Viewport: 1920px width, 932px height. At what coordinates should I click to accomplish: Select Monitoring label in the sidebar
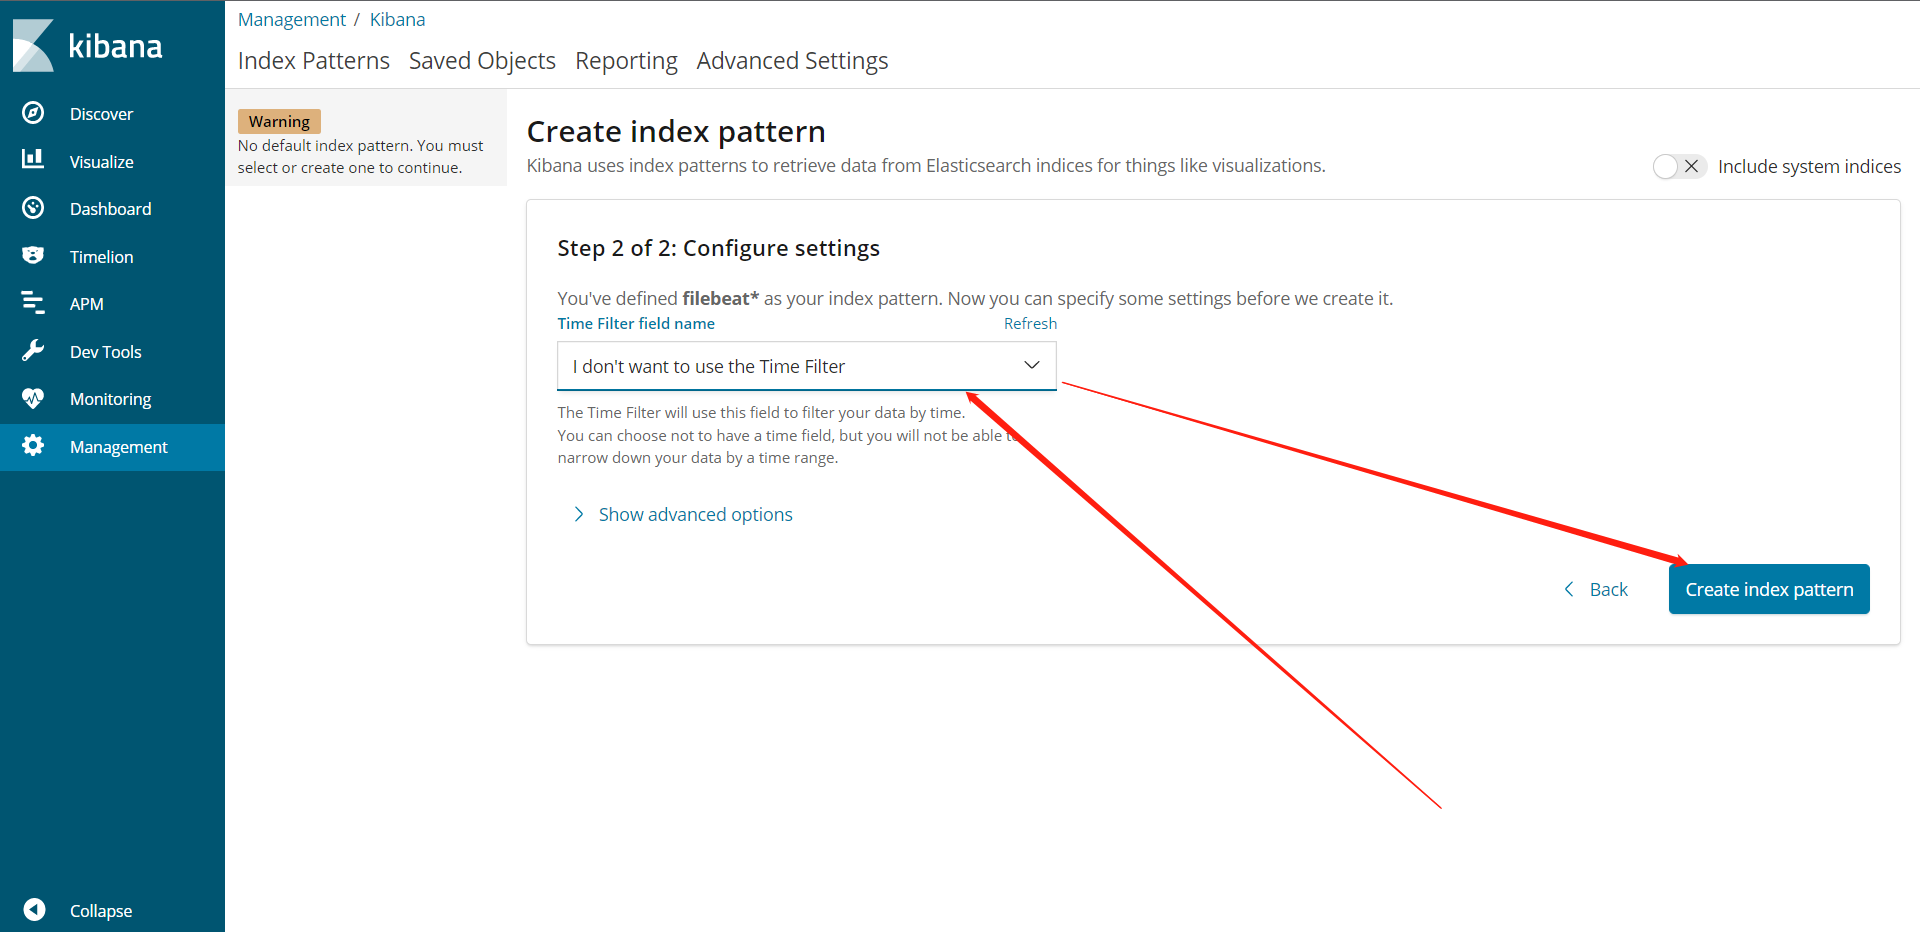(110, 399)
